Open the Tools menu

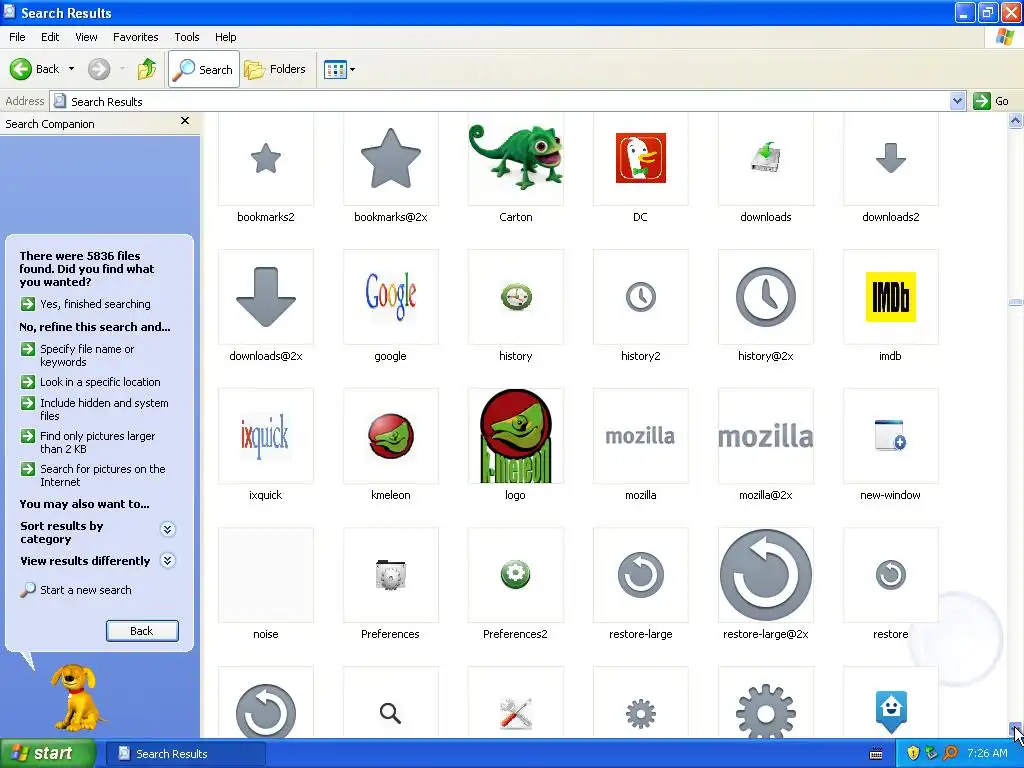point(187,37)
